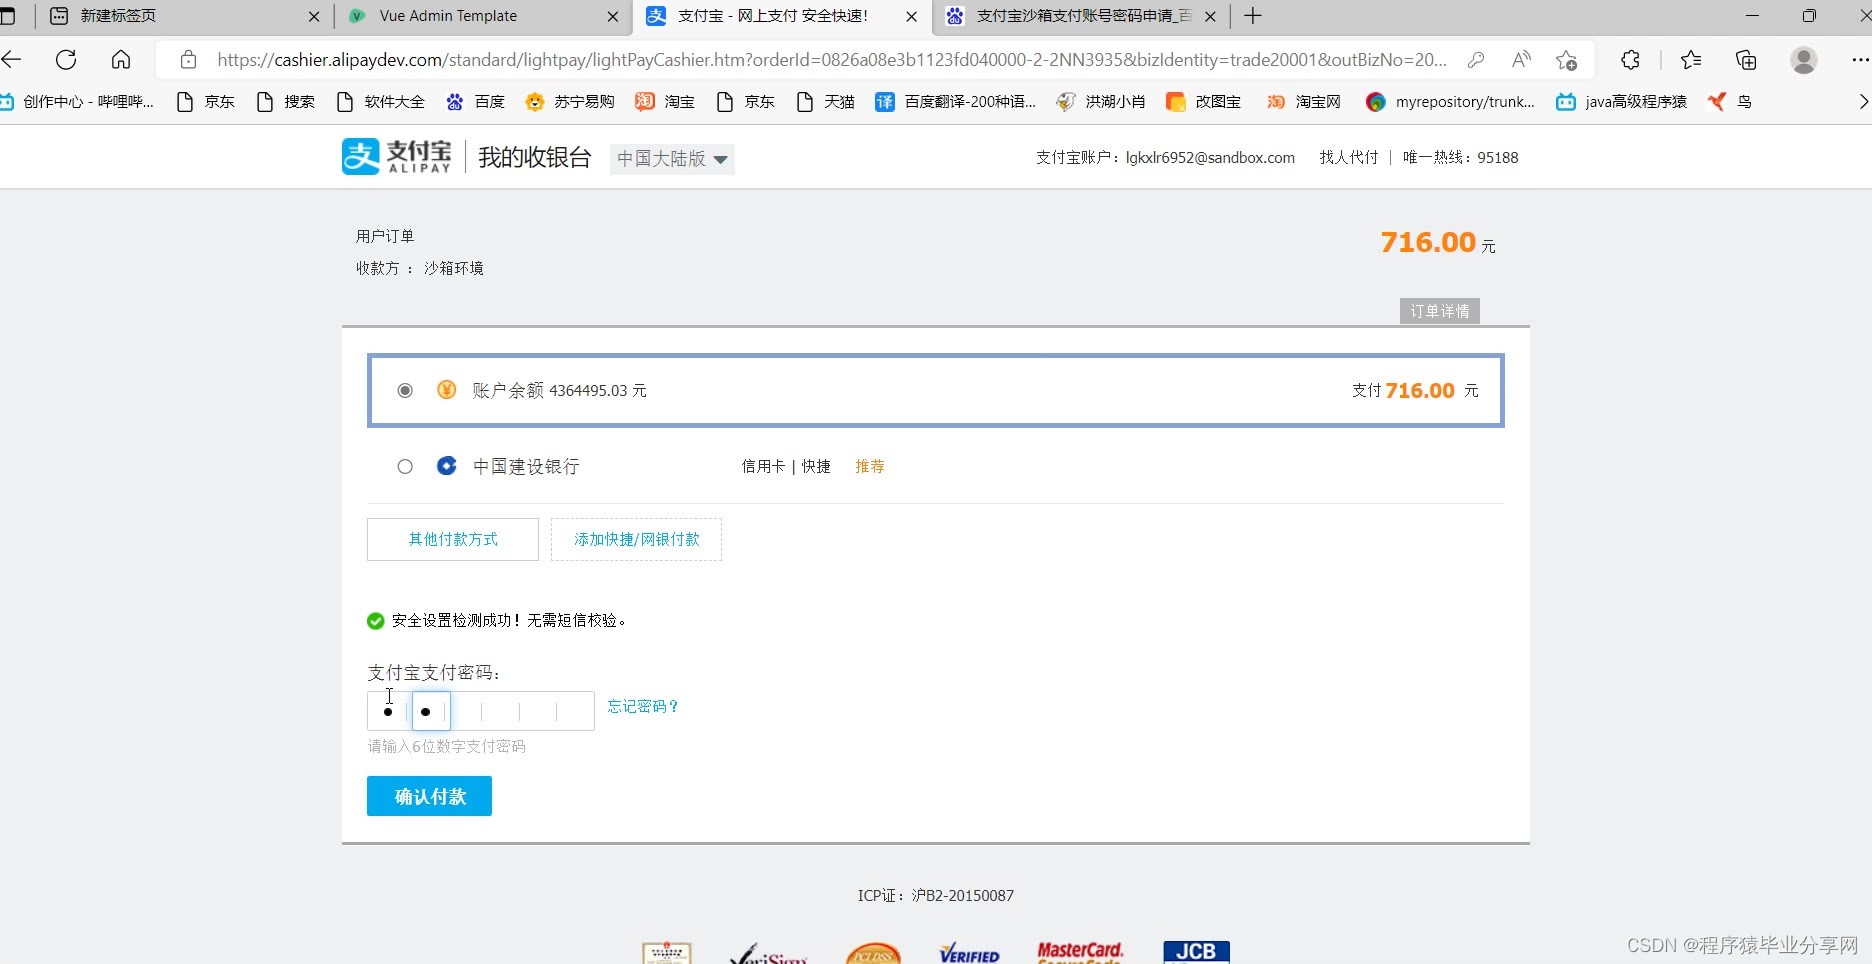Switch to the 支付宝沙箱支付账号密码申请 tab
This screenshot has width=1872, height=964.
point(1082,16)
